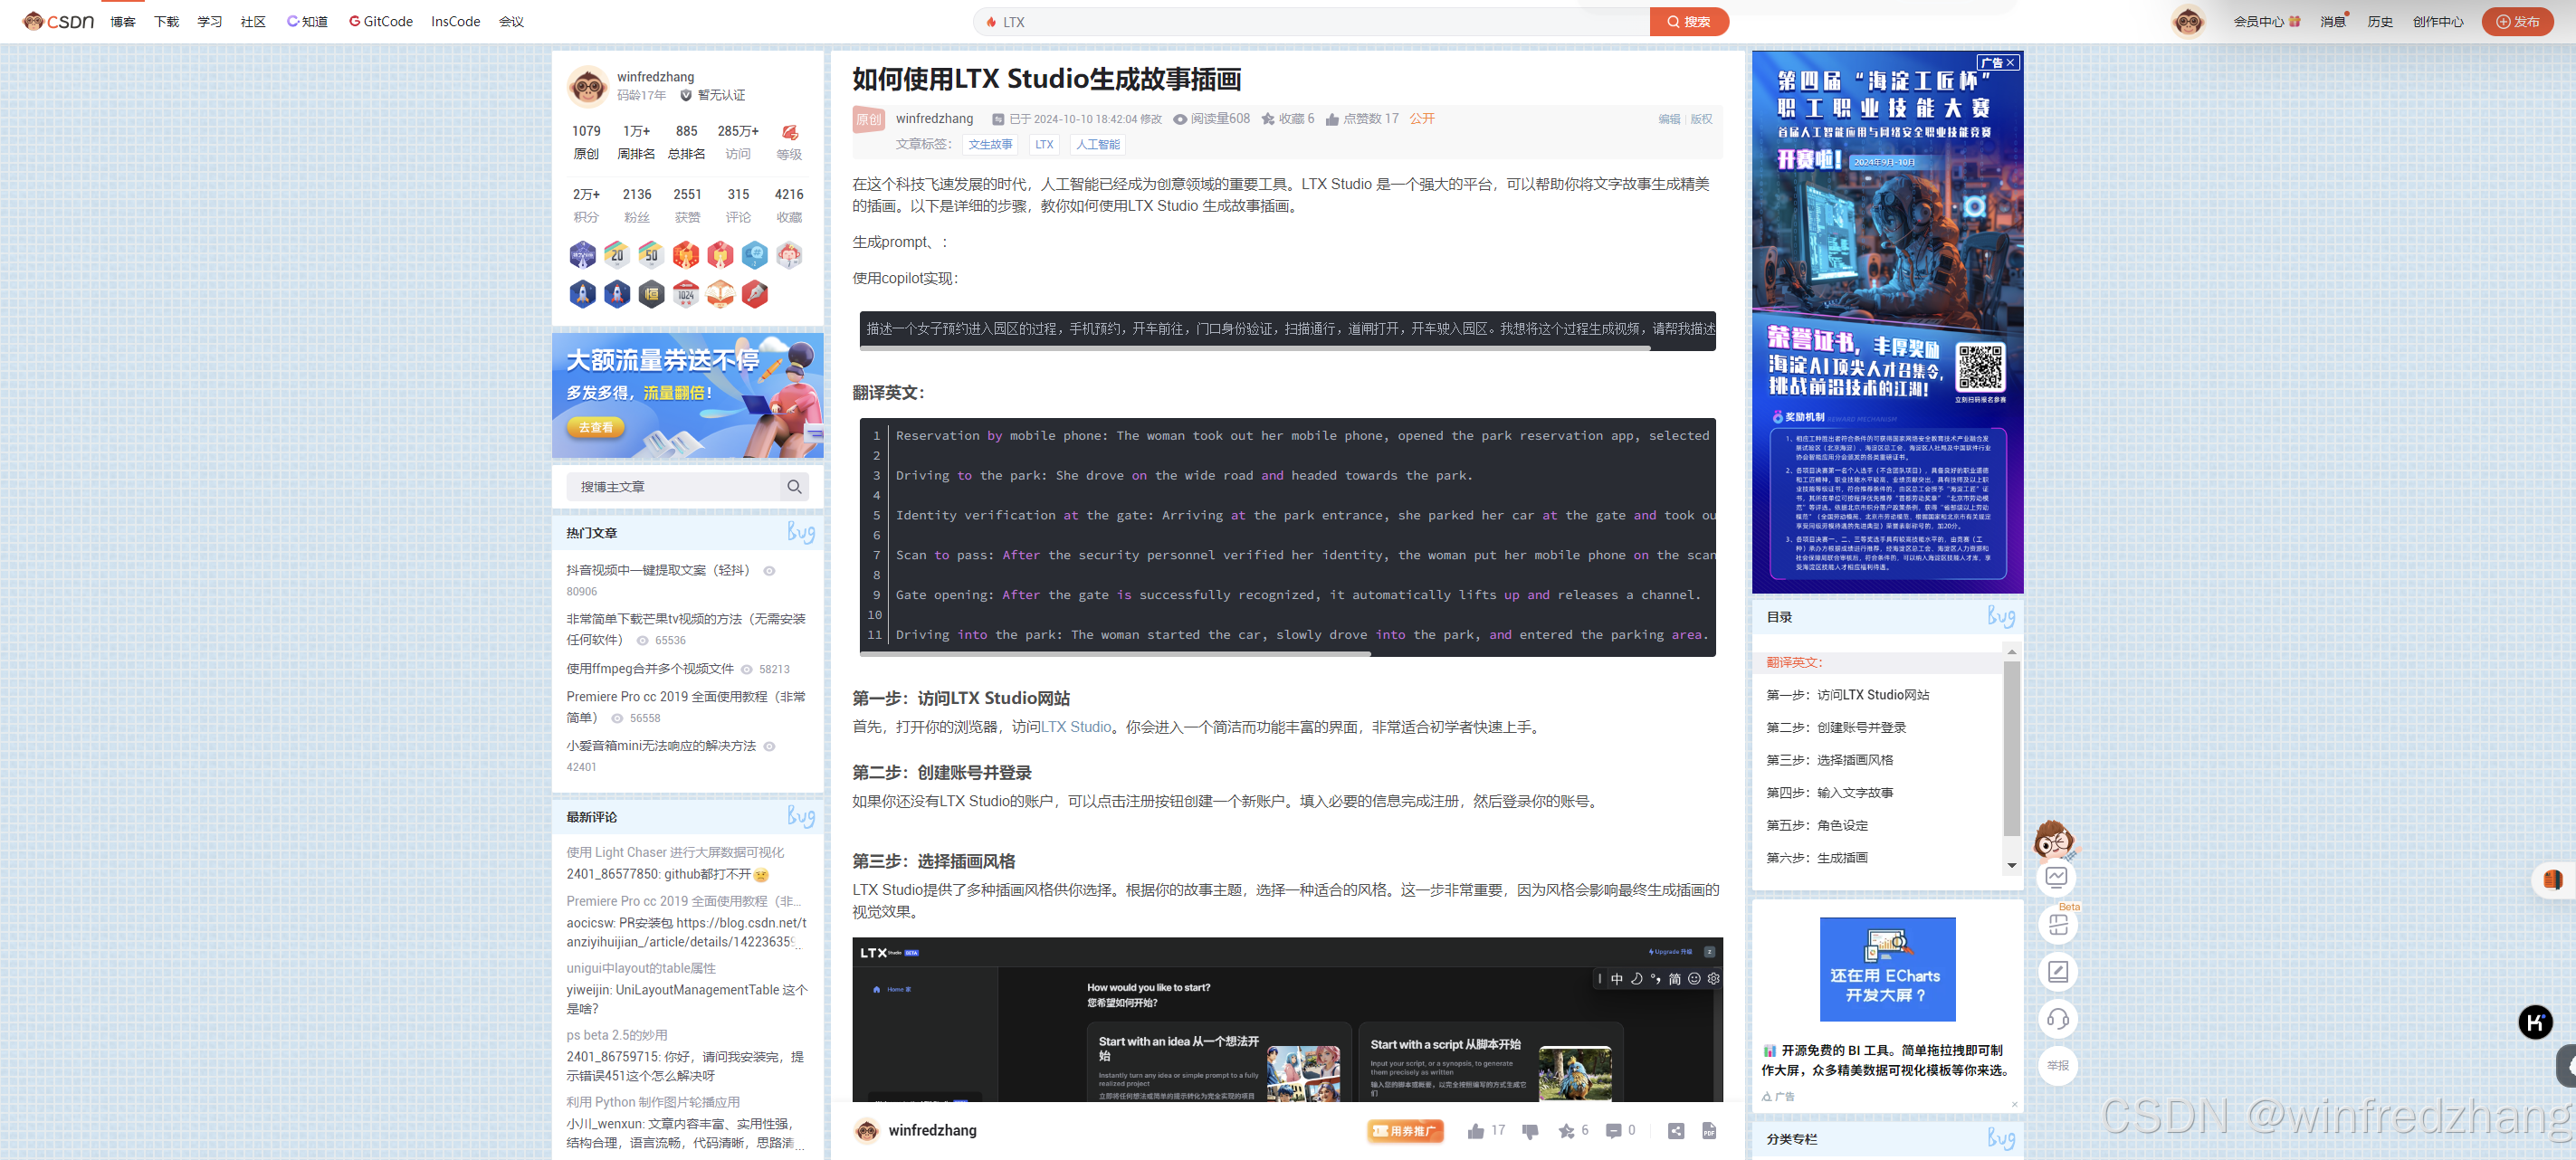Image resolution: width=2576 pixels, height=1160 pixels.
Task: Jump to 第三步：选择插画风格 in 目录
Action: (x=1829, y=760)
